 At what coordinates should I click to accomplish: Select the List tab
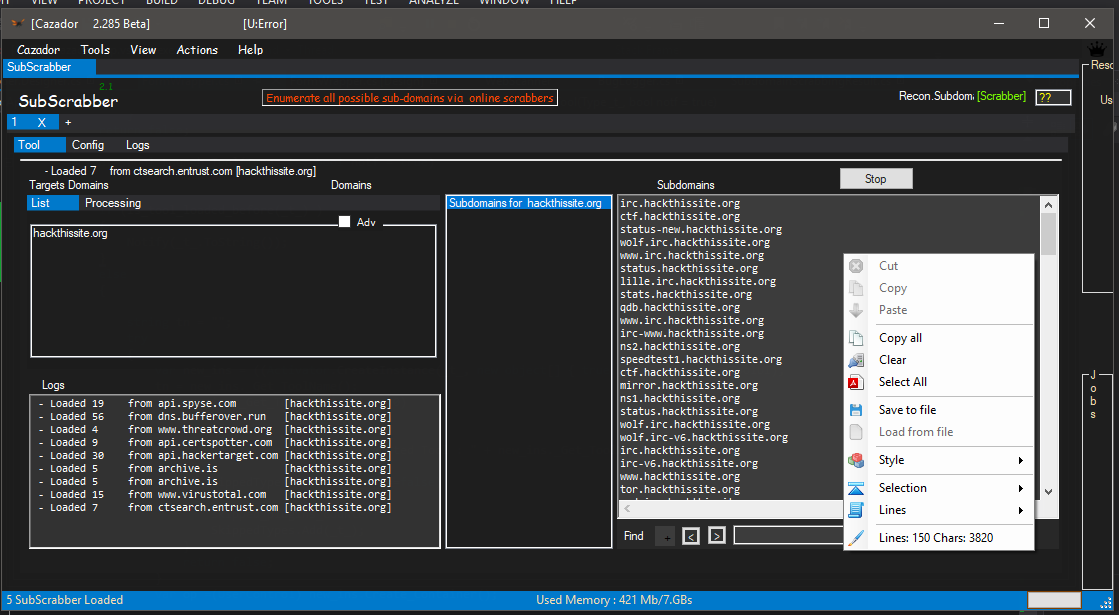coord(54,203)
